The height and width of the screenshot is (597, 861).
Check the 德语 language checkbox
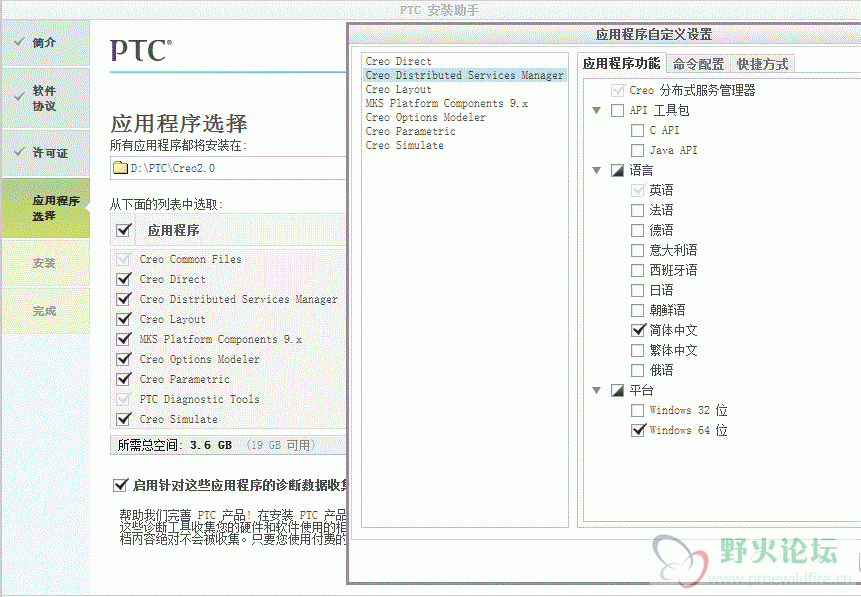pyautogui.click(x=638, y=230)
